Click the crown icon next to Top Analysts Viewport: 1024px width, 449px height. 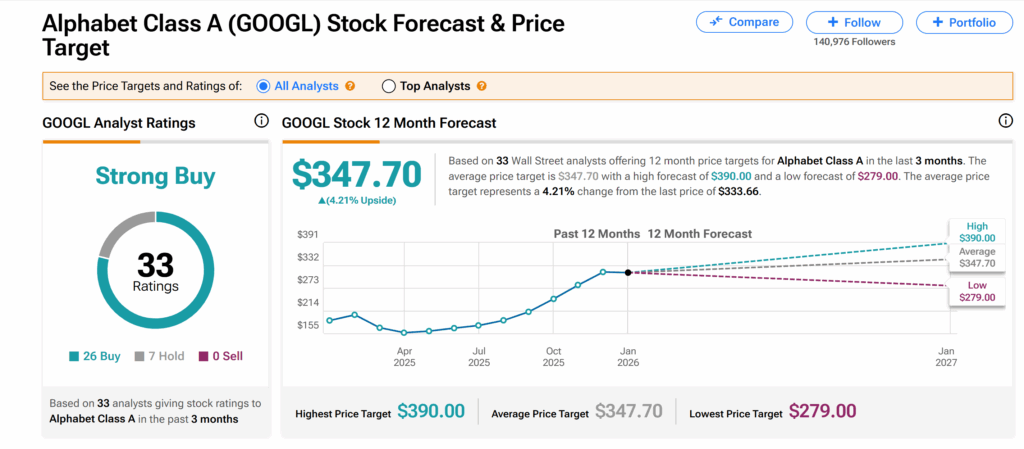pyautogui.click(x=482, y=86)
